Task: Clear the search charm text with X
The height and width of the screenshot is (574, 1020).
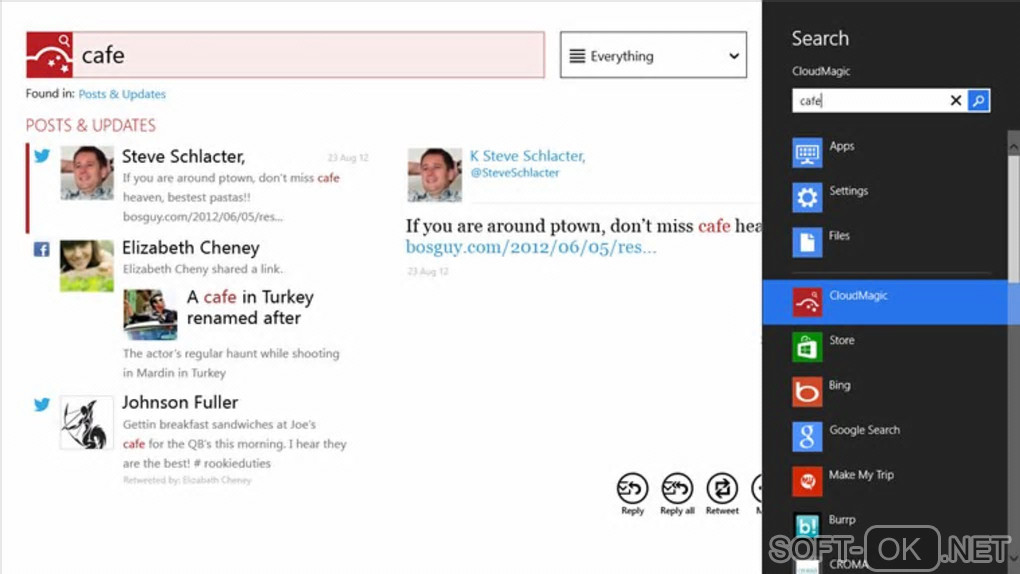Action: tap(956, 101)
